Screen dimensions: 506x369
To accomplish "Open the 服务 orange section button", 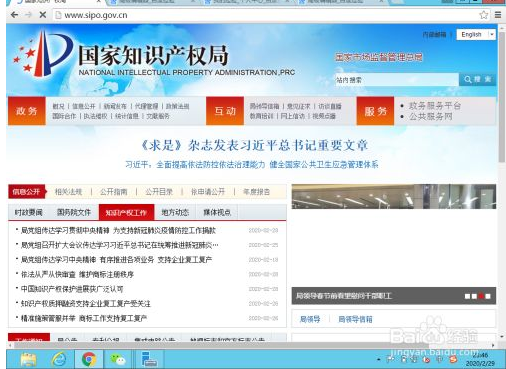I will [375, 111].
